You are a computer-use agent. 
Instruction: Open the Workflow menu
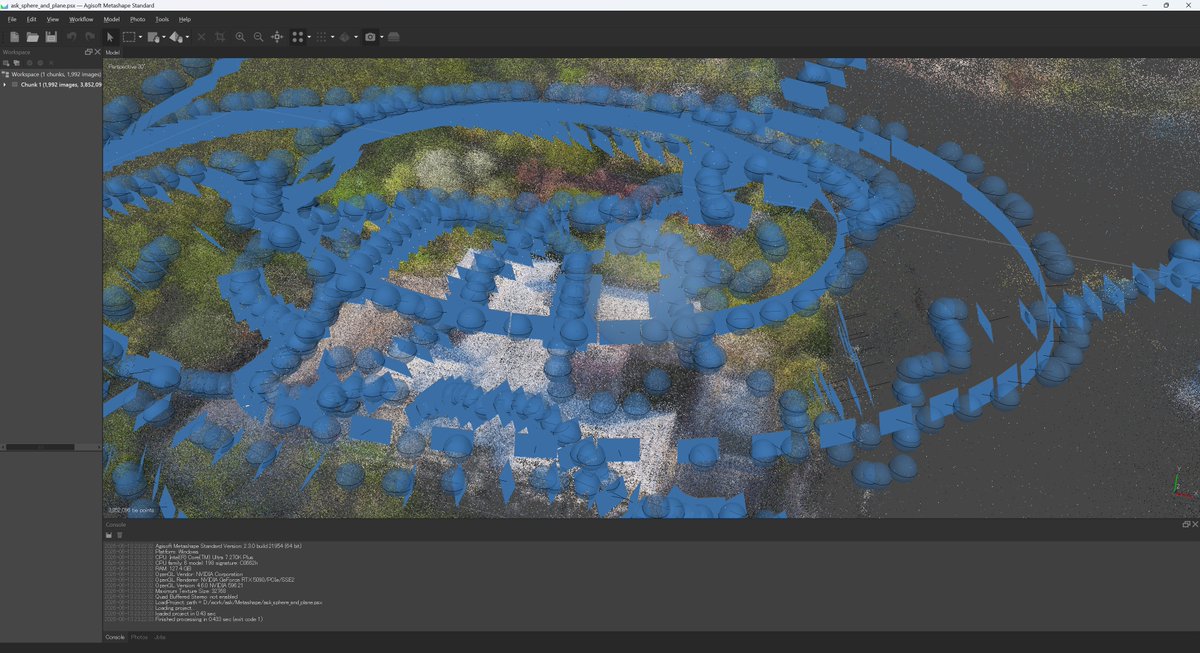(x=81, y=19)
